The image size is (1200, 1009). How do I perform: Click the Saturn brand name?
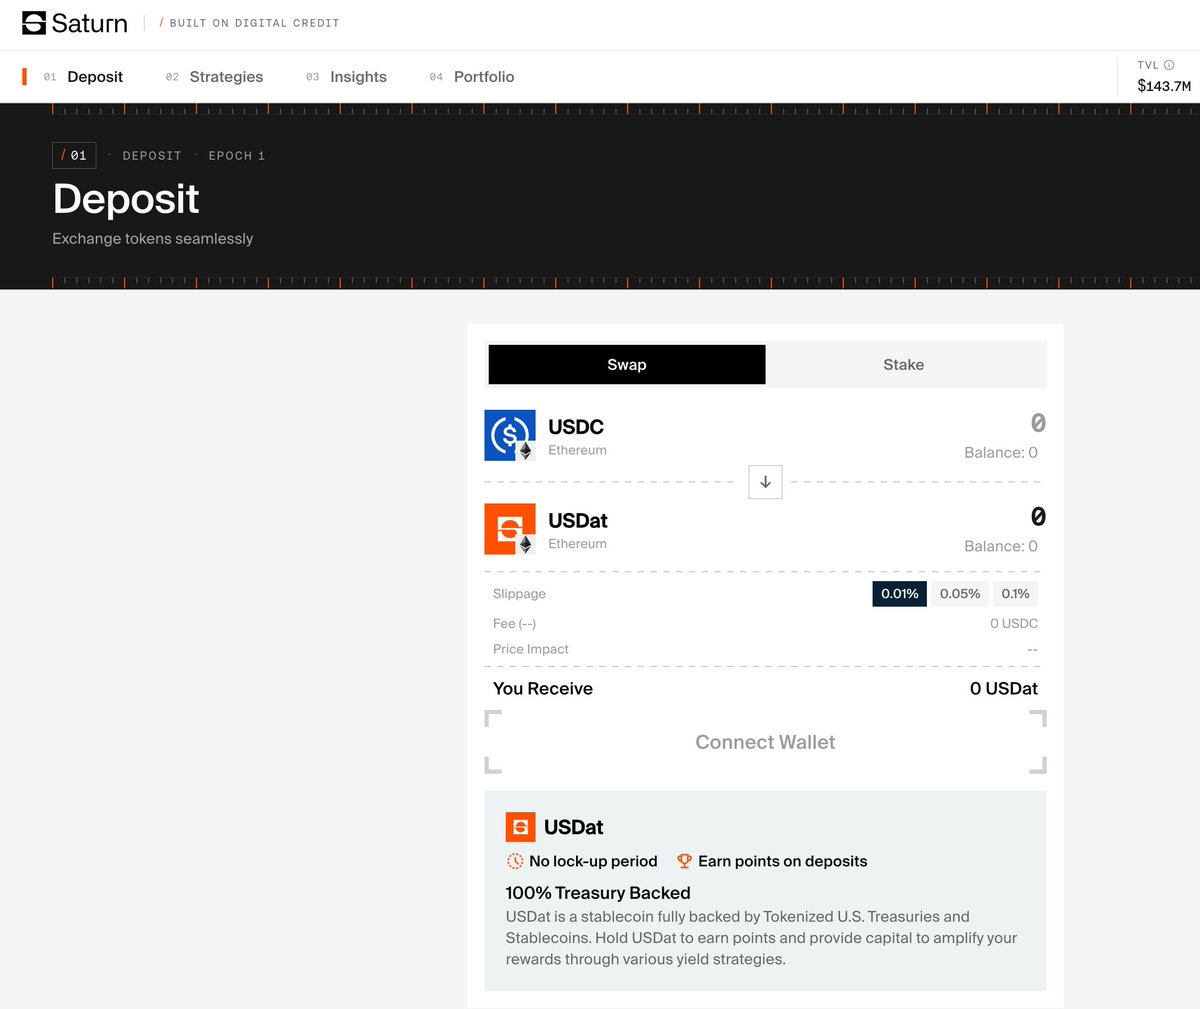pos(90,23)
